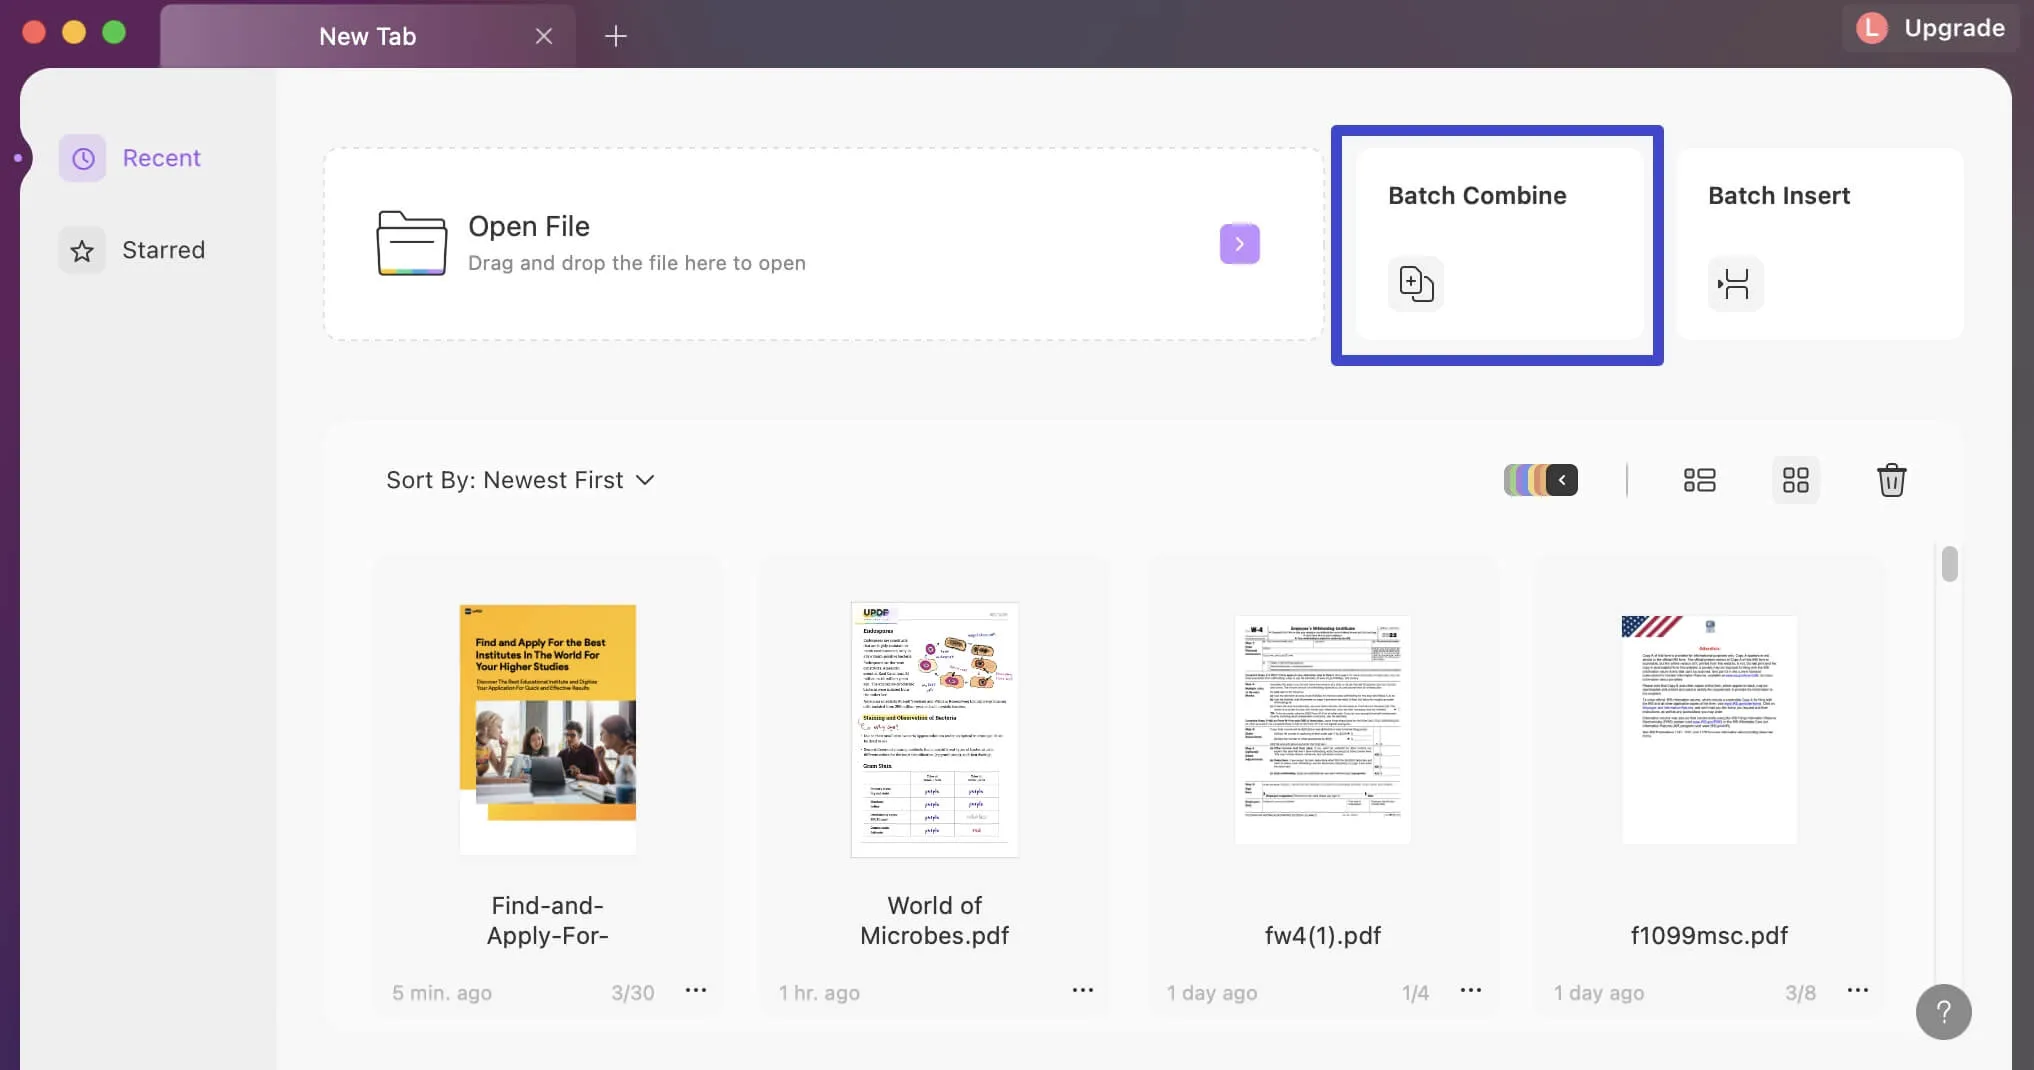Open more options for World of Microbes.pdf
The height and width of the screenshot is (1070, 2034).
point(1082,990)
